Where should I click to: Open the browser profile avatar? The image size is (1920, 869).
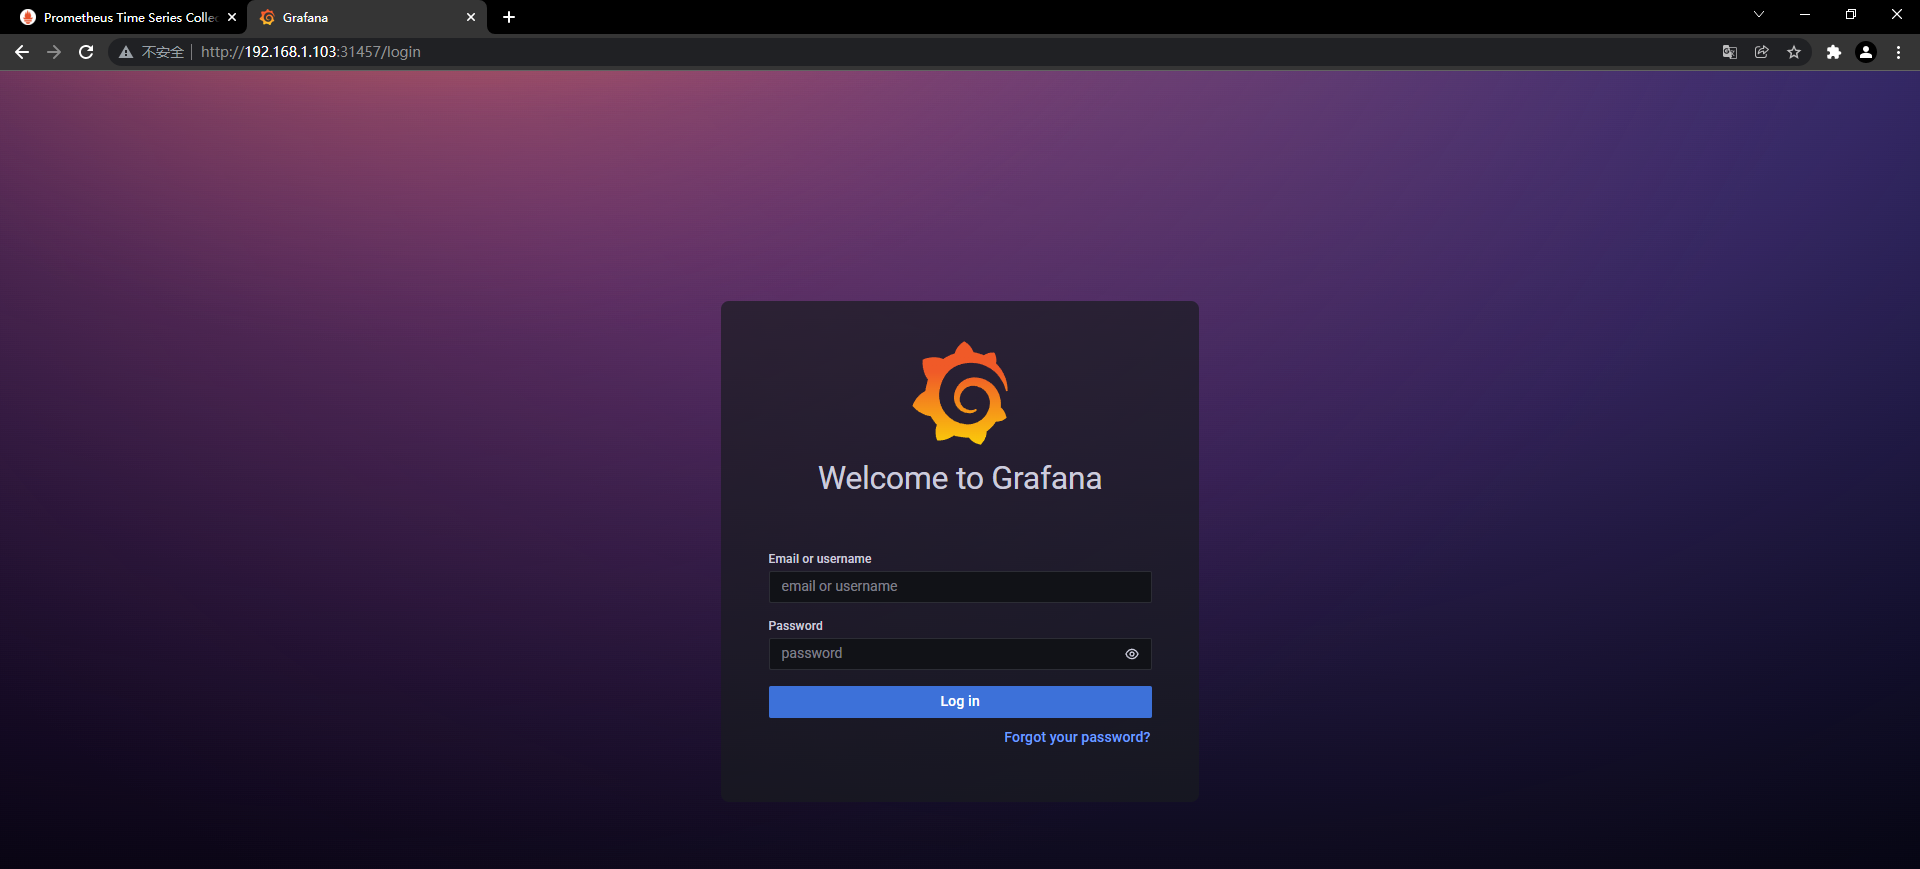click(1866, 52)
